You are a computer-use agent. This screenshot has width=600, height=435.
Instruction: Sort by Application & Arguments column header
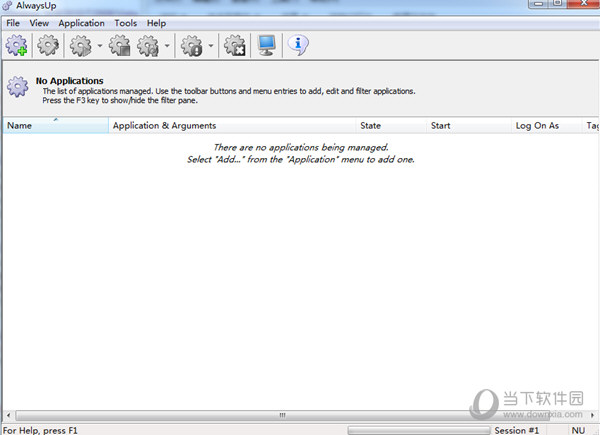232,125
